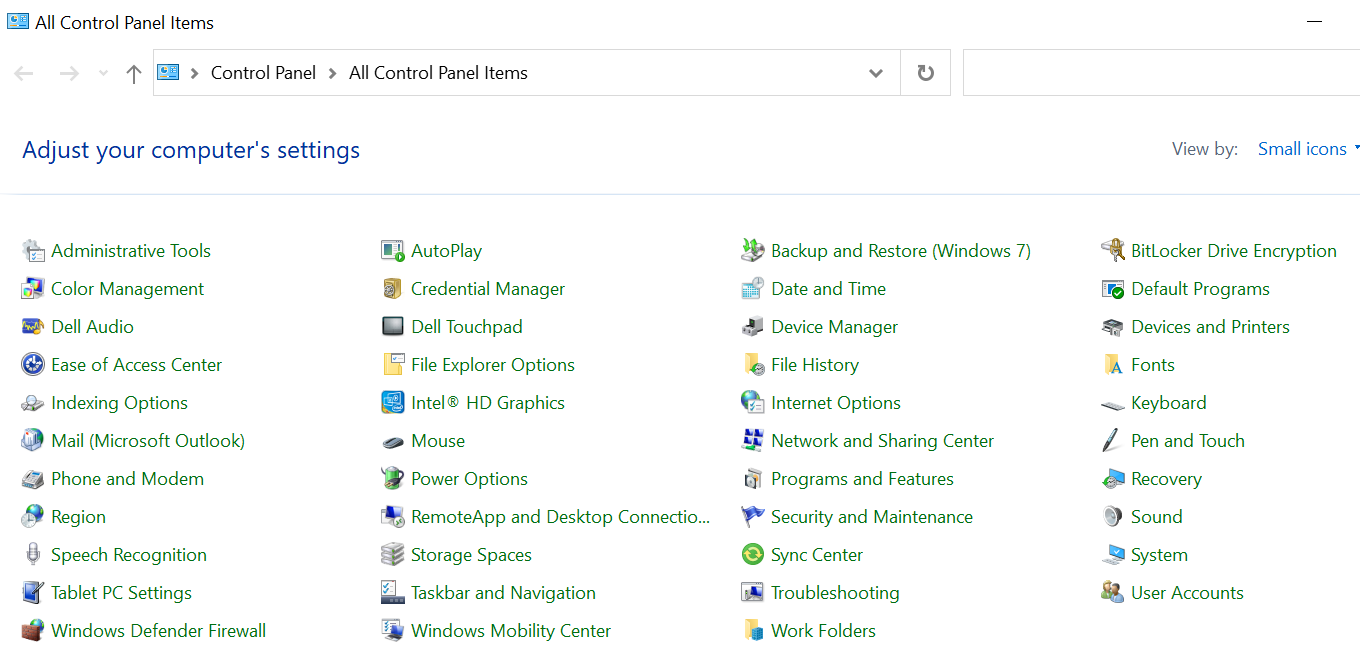Viewport: 1360px width, 664px height.
Task: Click the Intel HD Graphics icon
Action: (x=393, y=403)
